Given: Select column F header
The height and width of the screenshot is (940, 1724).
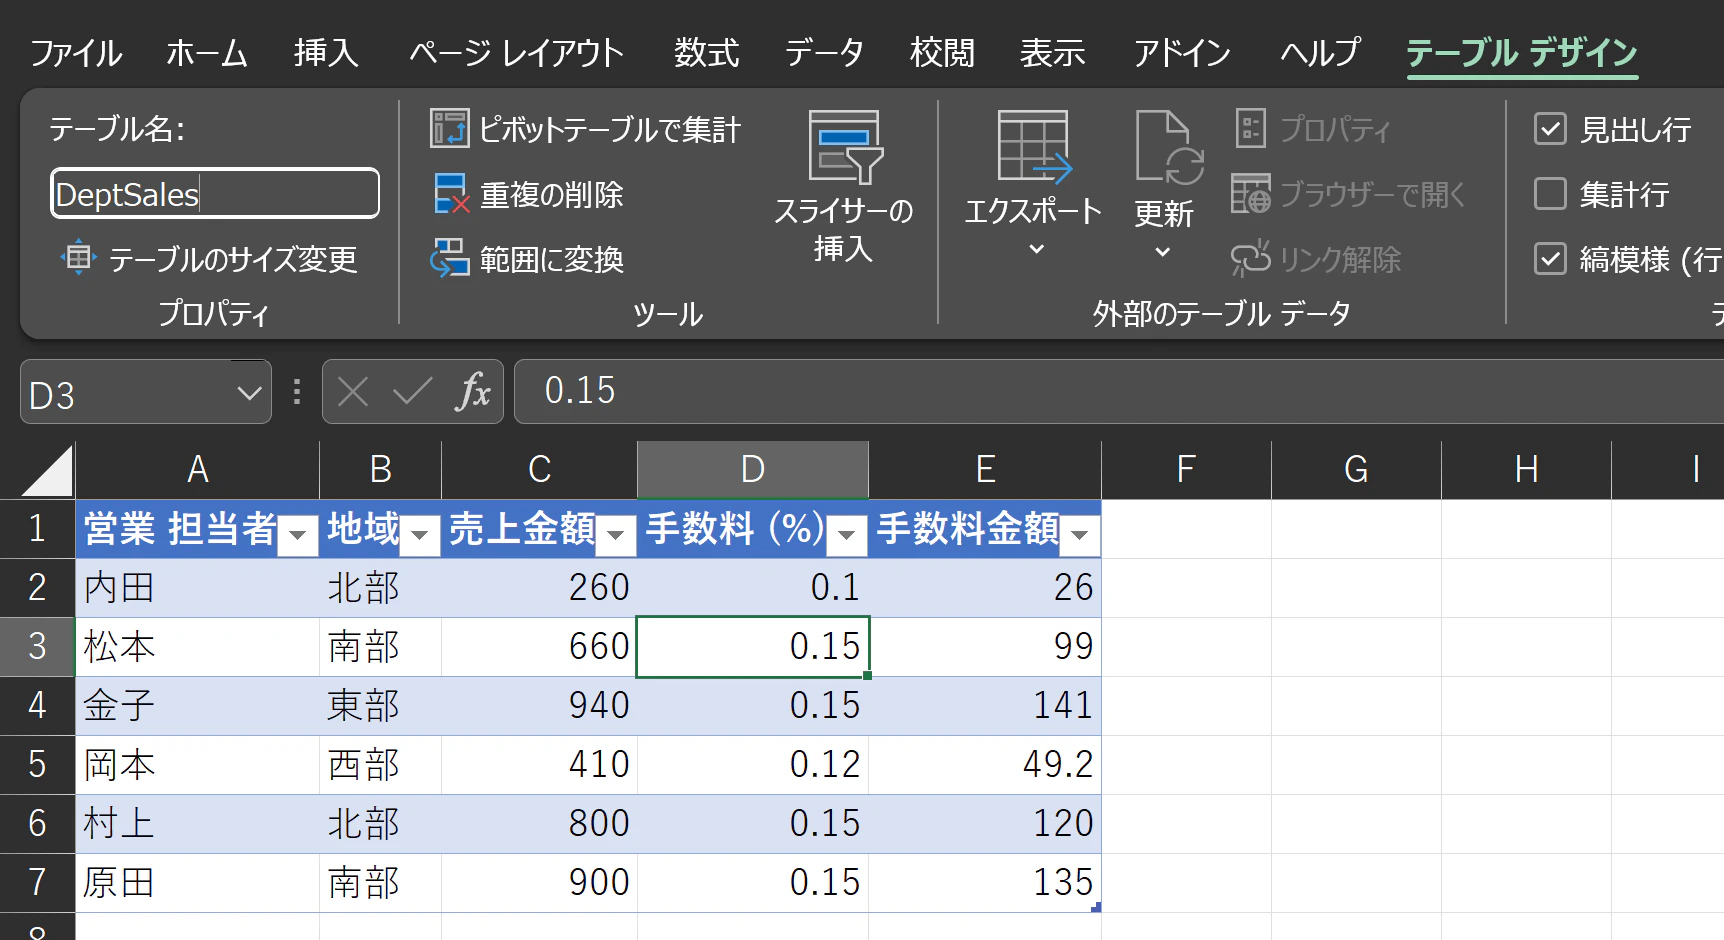Looking at the screenshot, I should [1186, 470].
